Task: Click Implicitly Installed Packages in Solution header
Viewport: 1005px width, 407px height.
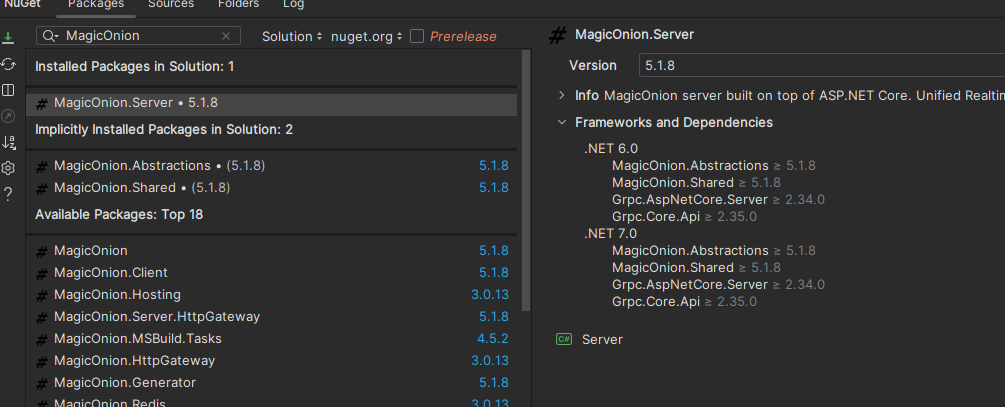Action: pyautogui.click(x=163, y=129)
